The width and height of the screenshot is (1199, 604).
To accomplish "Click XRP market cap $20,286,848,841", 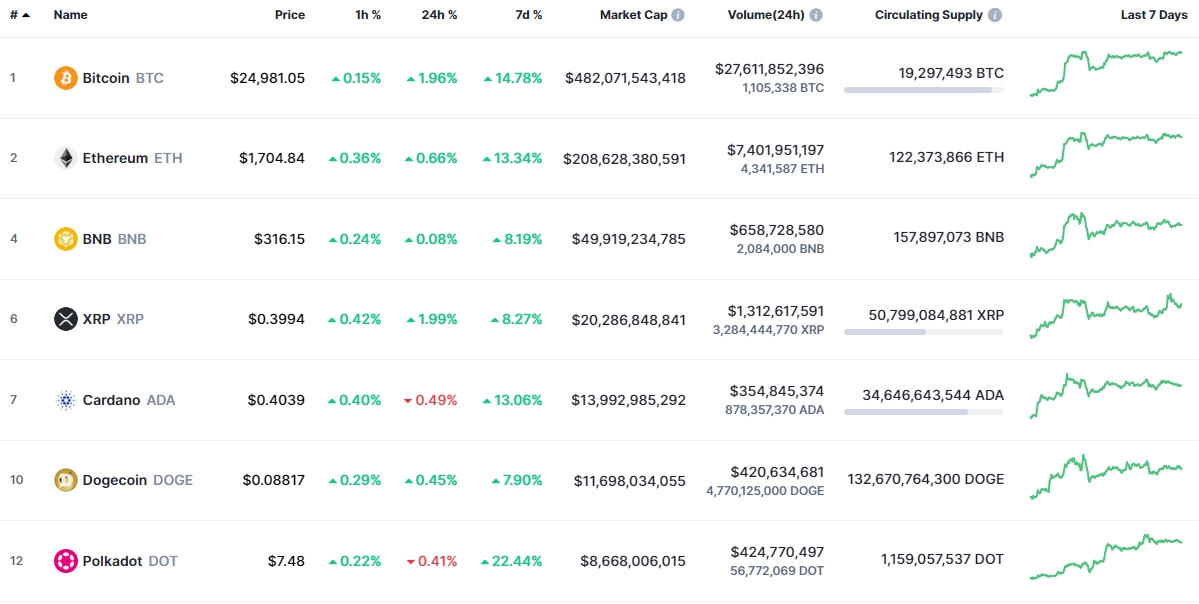I will click(x=629, y=319).
